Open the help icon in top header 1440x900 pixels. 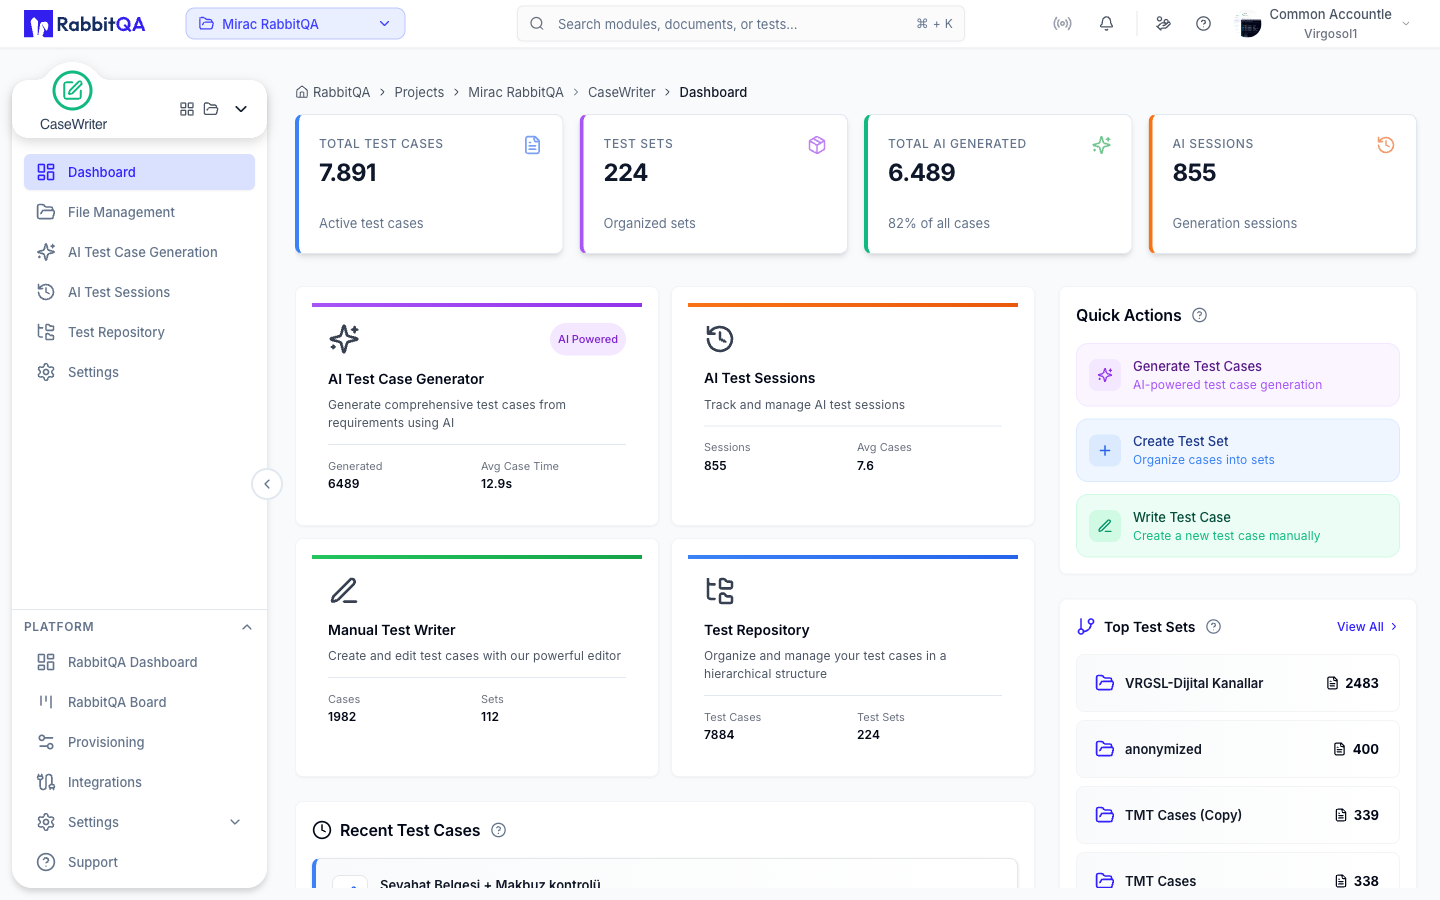1203,24
